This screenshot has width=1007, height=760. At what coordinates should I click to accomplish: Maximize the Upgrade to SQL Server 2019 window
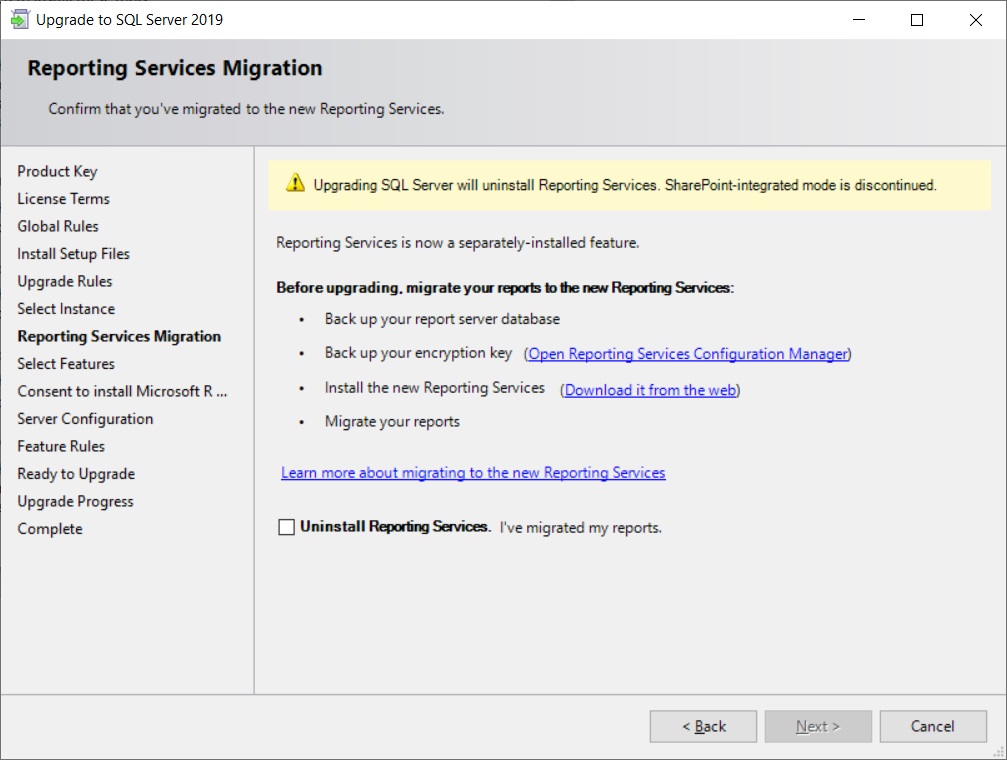pyautogui.click(x=917, y=20)
